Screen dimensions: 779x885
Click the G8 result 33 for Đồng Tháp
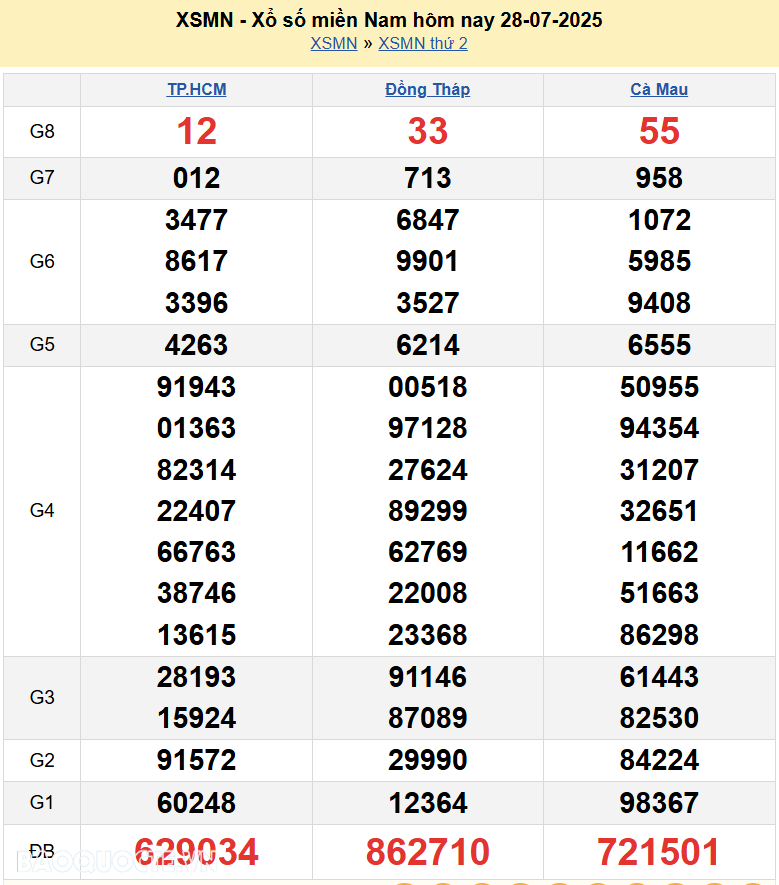[428, 131]
